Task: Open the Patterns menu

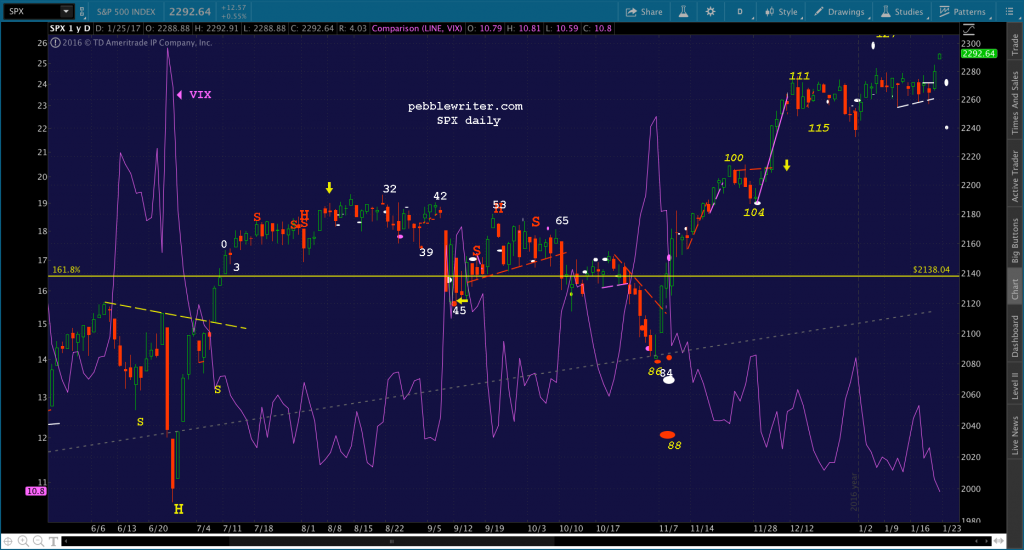Action: click(x=963, y=12)
